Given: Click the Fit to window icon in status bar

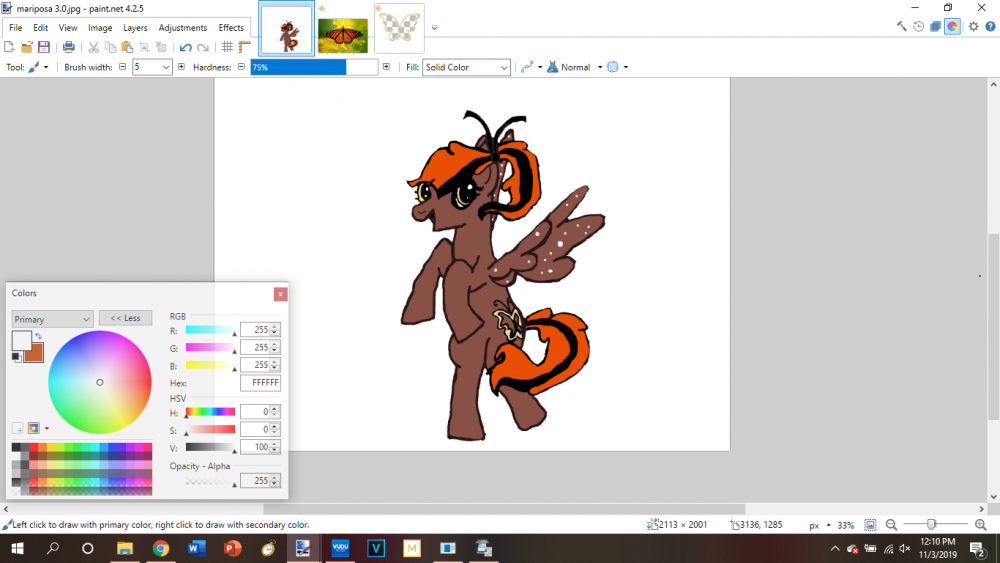Looking at the screenshot, I should coord(870,525).
